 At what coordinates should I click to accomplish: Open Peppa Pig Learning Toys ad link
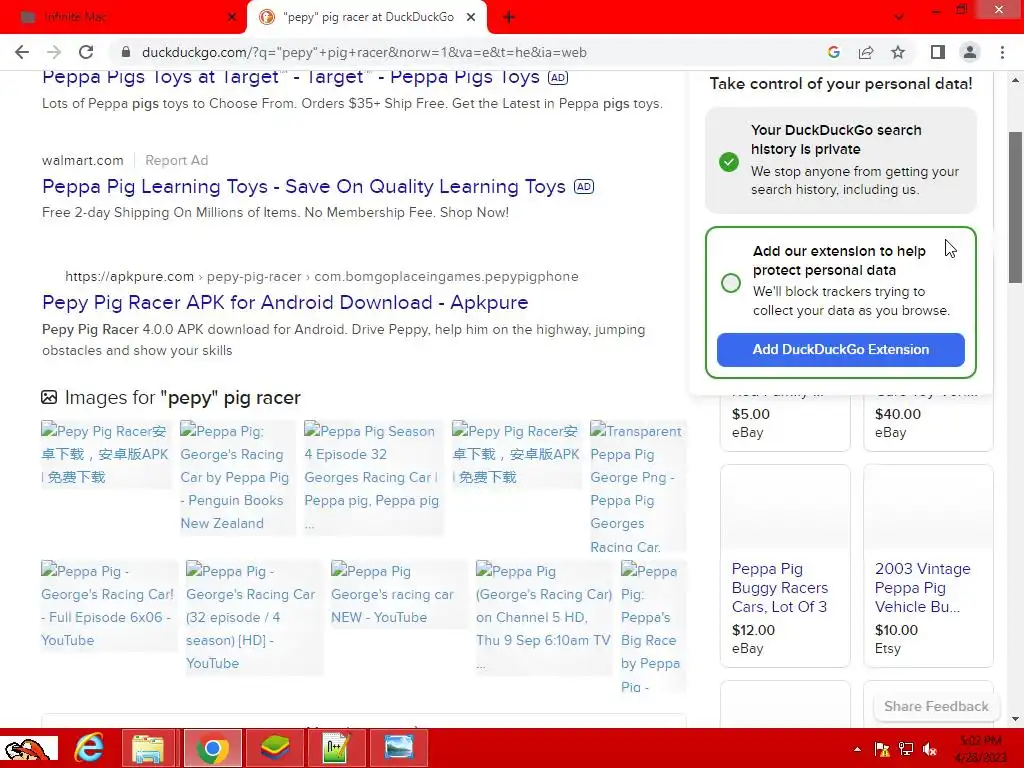click(304, 187)
